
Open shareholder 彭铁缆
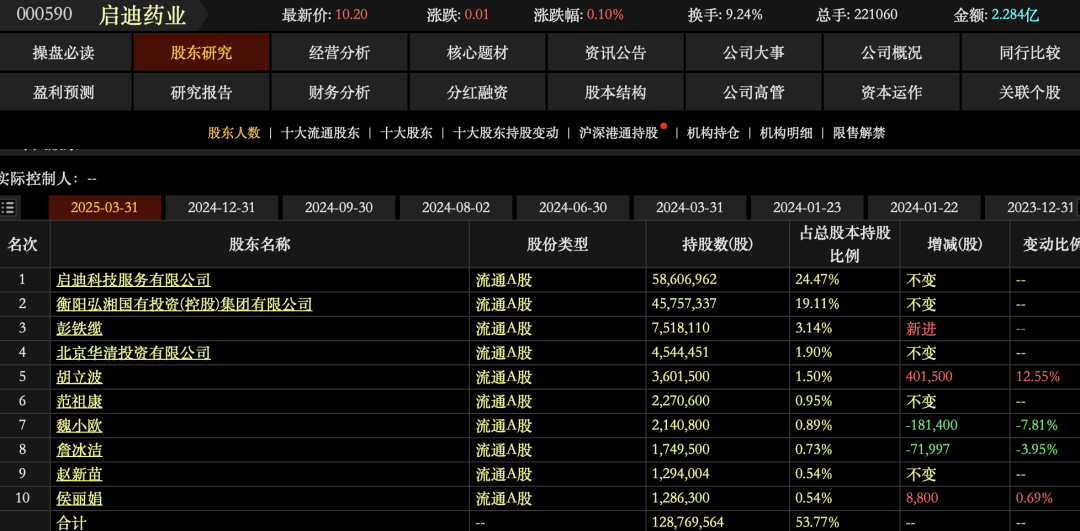click(x=79, y=329)
